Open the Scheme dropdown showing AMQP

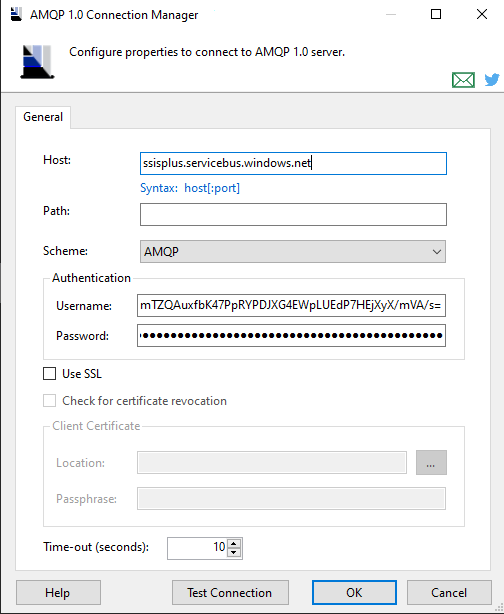(x=293, y=251)
